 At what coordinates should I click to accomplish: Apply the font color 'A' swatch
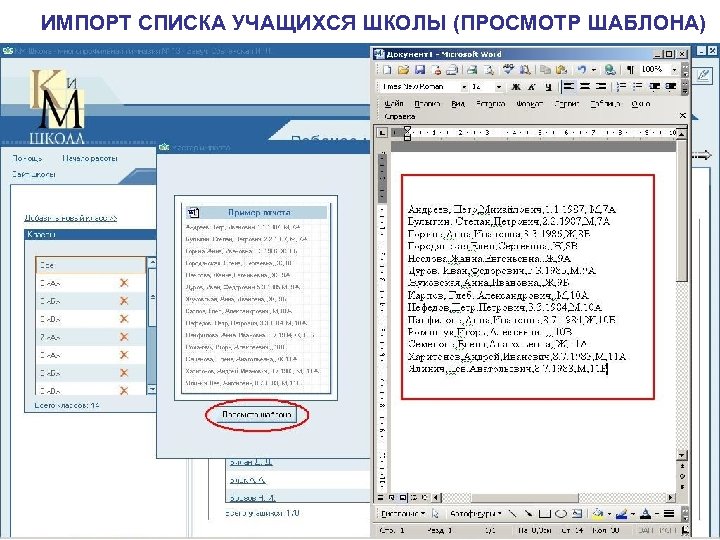click(646, 514)
